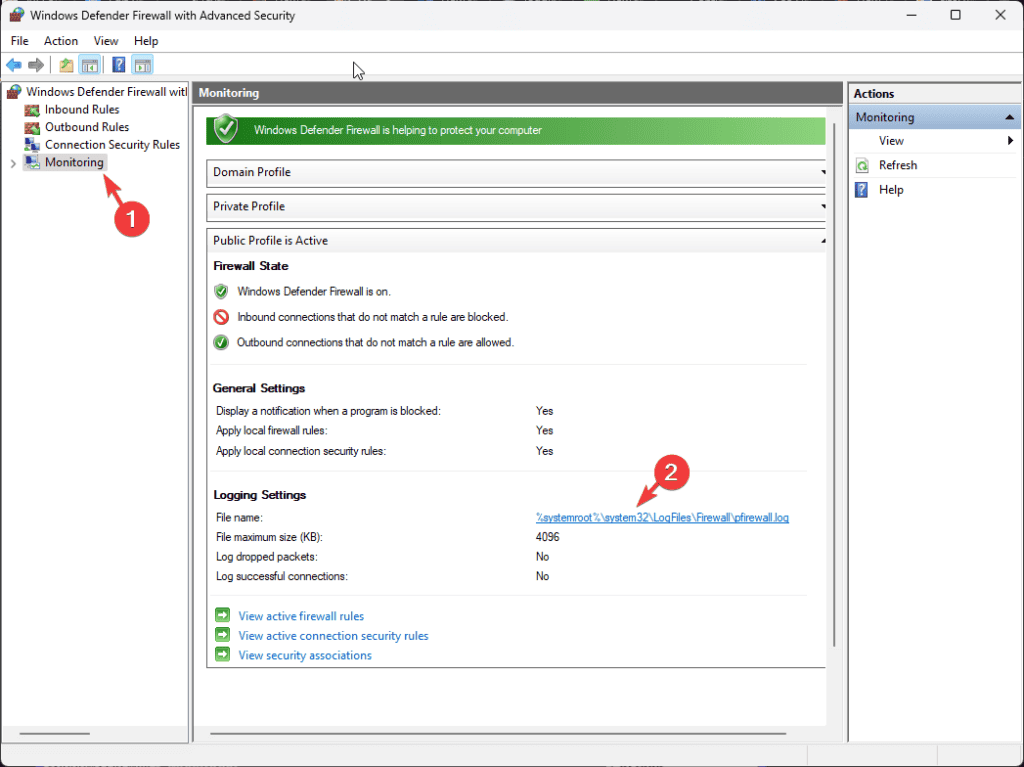The height and width of the screenshot is (767, 1024).
Task: Click the green arrow icon beside View active firewall rules
Action: (x=222, y=615)
